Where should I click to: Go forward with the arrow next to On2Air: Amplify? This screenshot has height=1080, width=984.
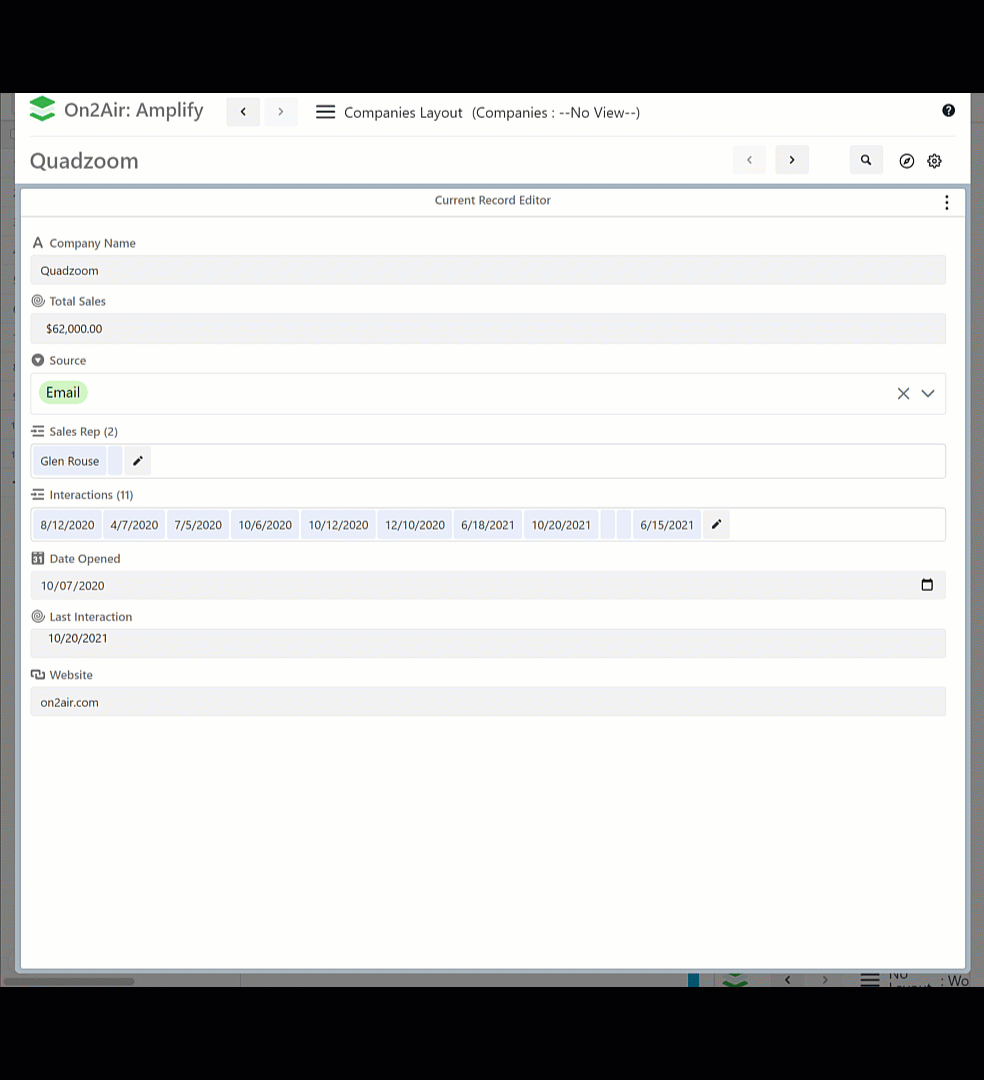click(x=280, y=112)
